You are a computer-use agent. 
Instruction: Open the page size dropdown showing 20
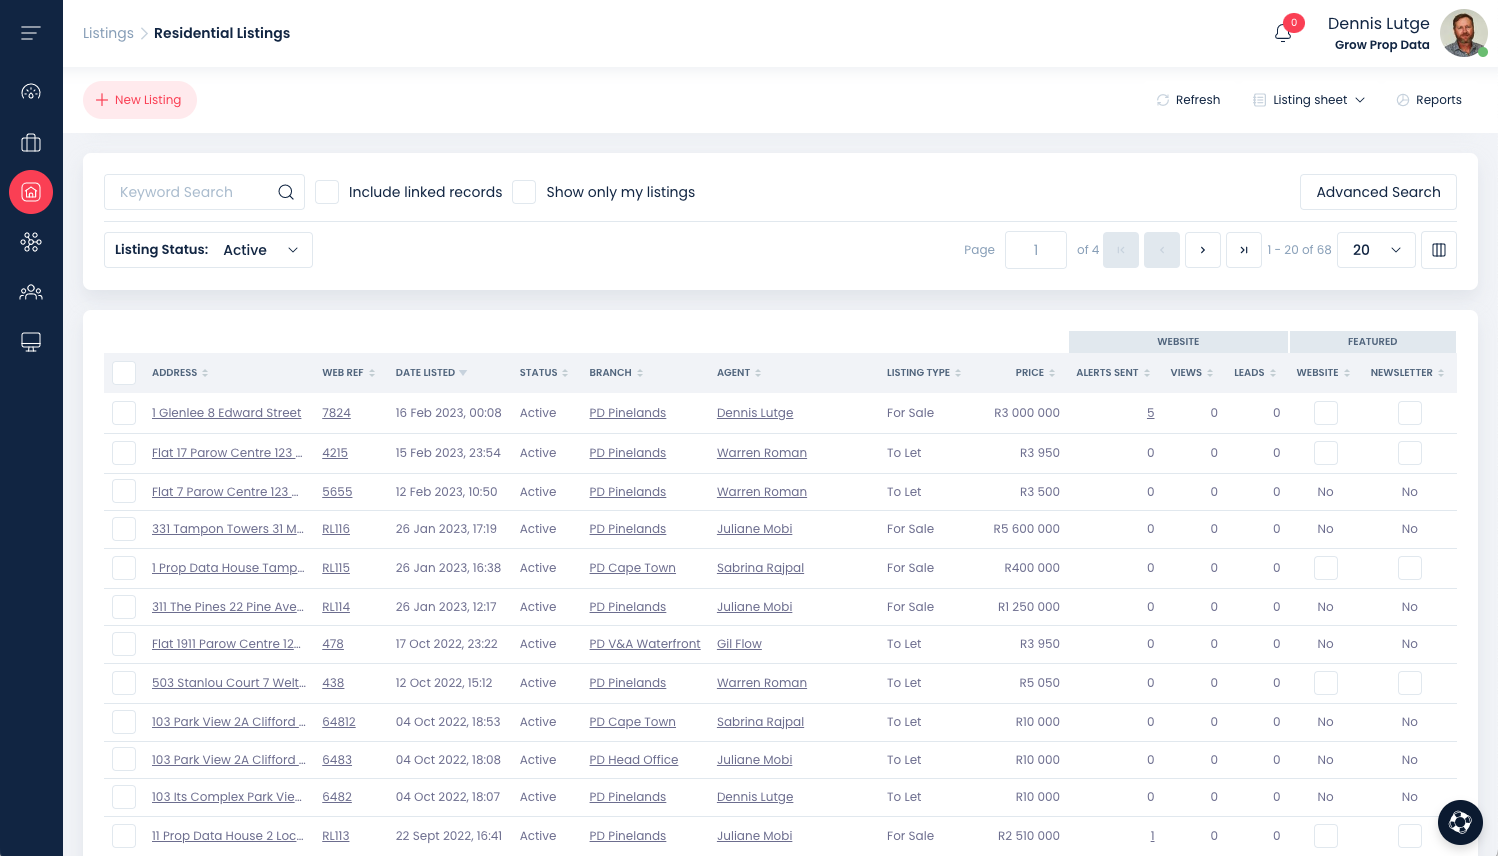(1376, 250)
